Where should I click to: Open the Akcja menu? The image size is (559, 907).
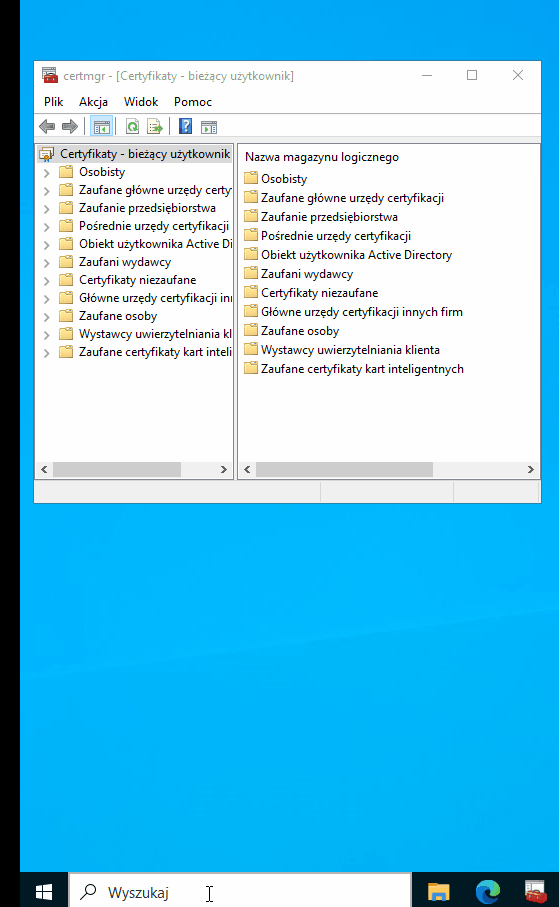tap(93, 102)
